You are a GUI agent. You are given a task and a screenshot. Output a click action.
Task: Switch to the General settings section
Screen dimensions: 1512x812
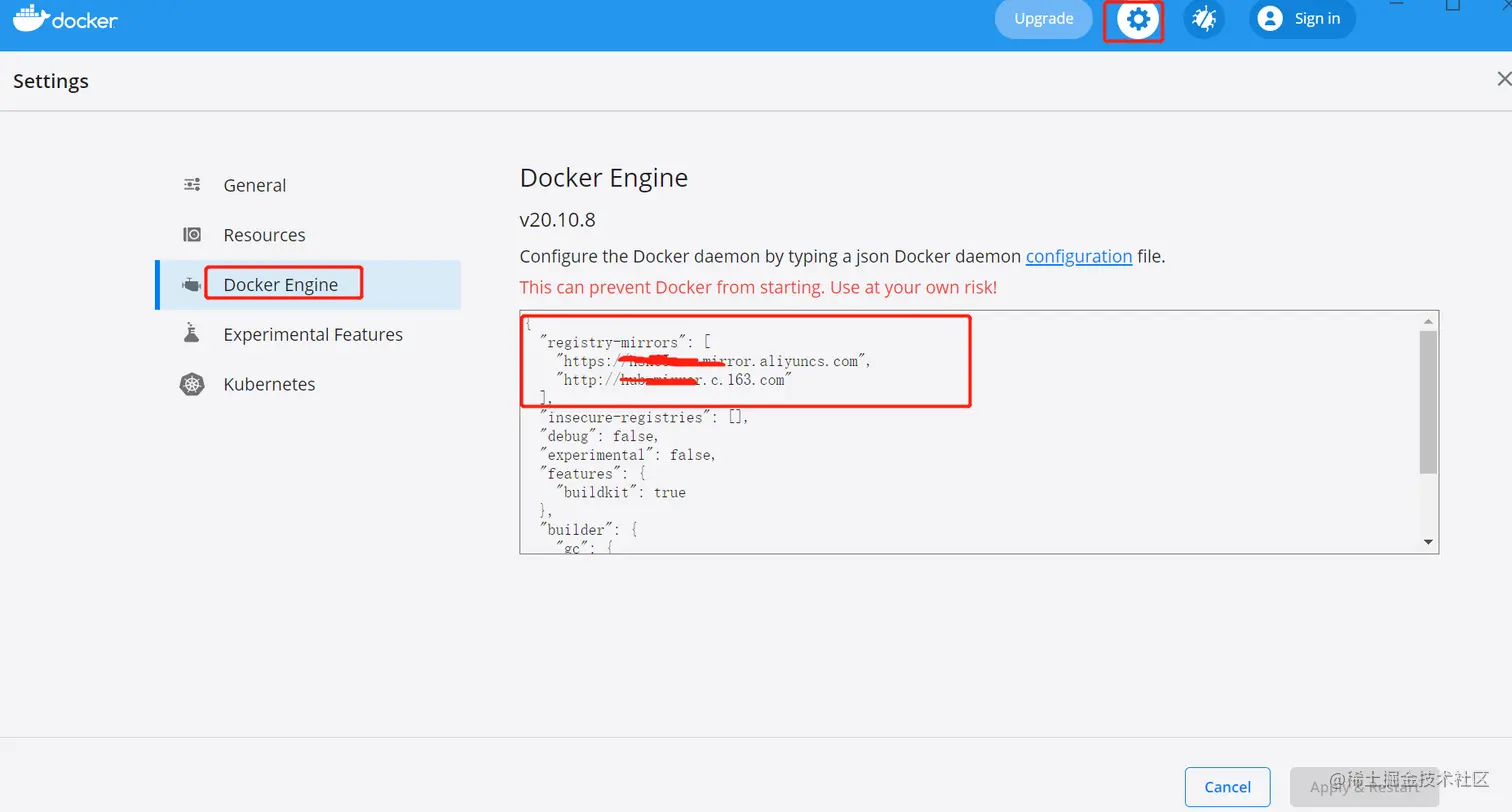point(254,184)
